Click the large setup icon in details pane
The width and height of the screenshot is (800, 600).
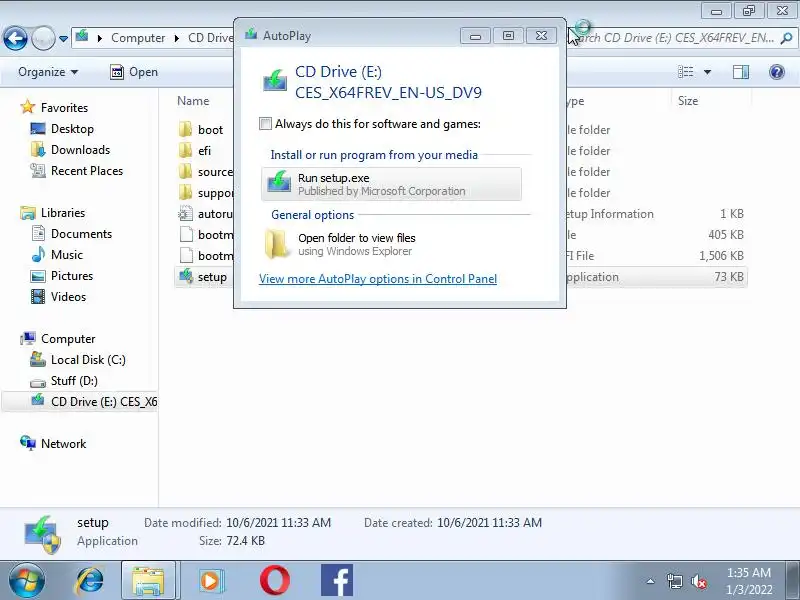tap(43, 534)
